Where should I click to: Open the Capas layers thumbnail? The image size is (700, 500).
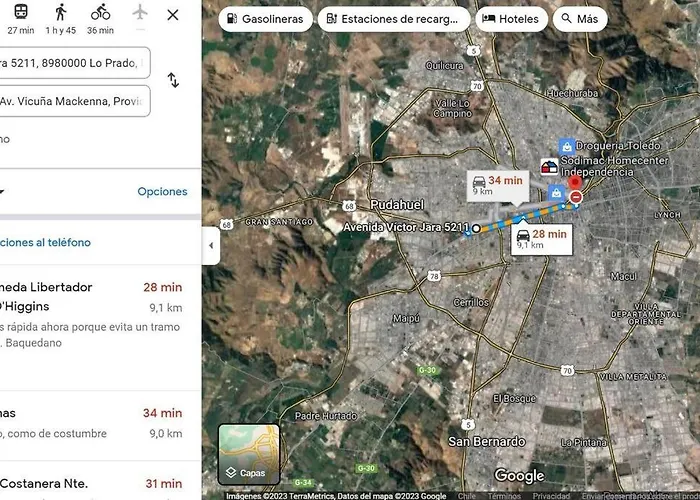[x=249, y=454]
